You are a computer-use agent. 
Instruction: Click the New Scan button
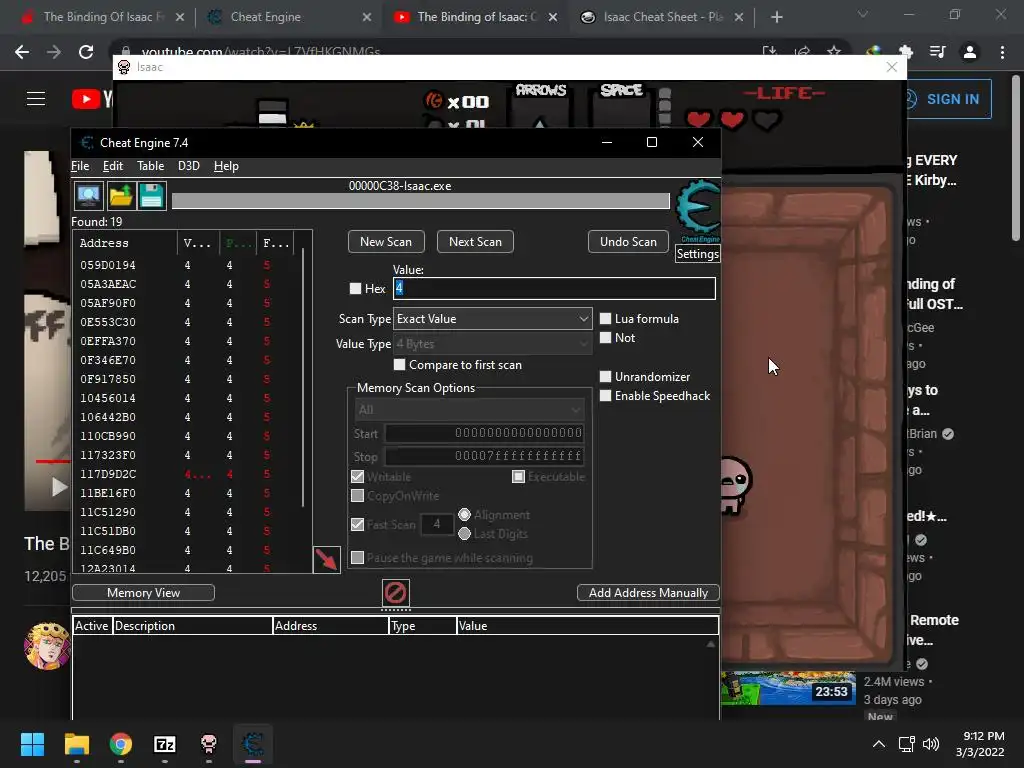(386, 242)
